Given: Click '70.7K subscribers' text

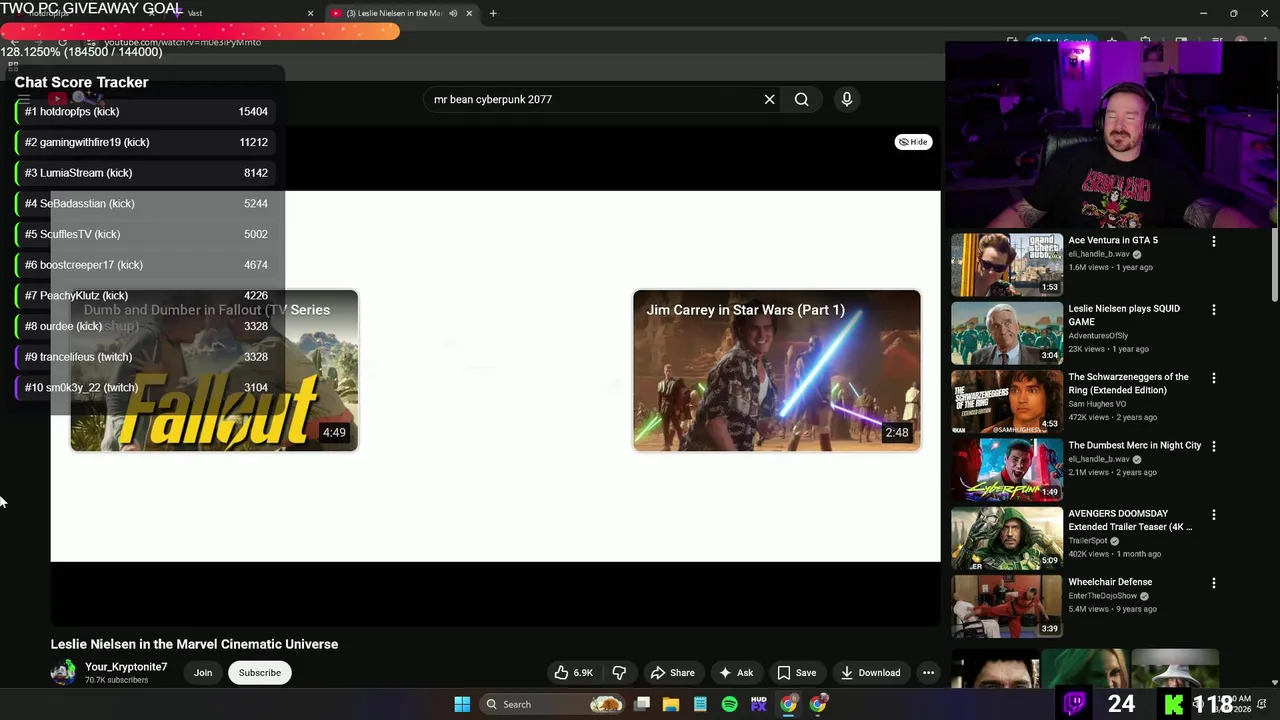Looking at the screenshot, I should 117,680.
